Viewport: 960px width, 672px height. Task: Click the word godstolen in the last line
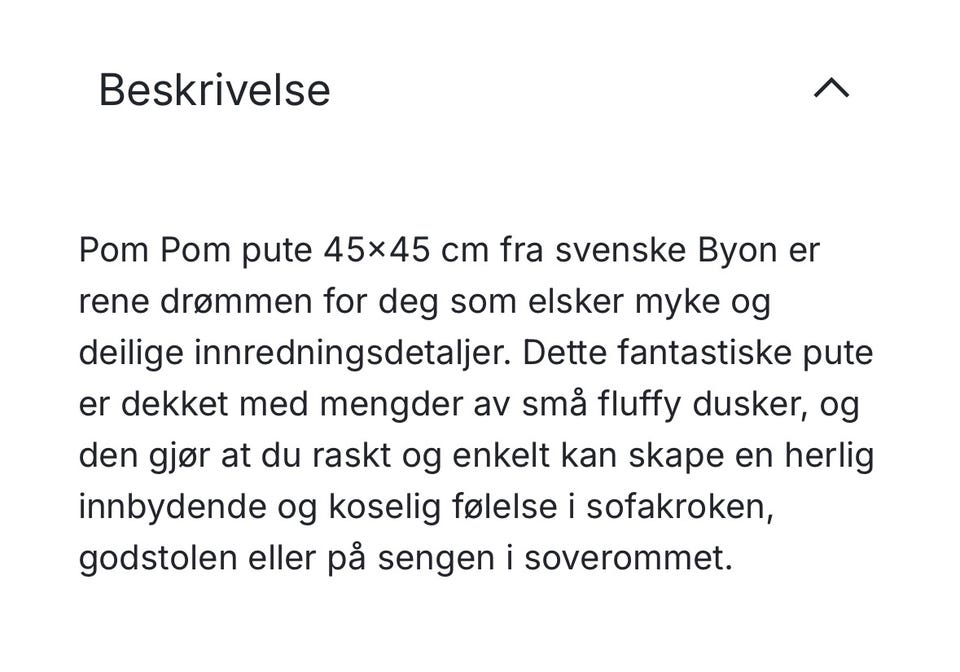158,559
